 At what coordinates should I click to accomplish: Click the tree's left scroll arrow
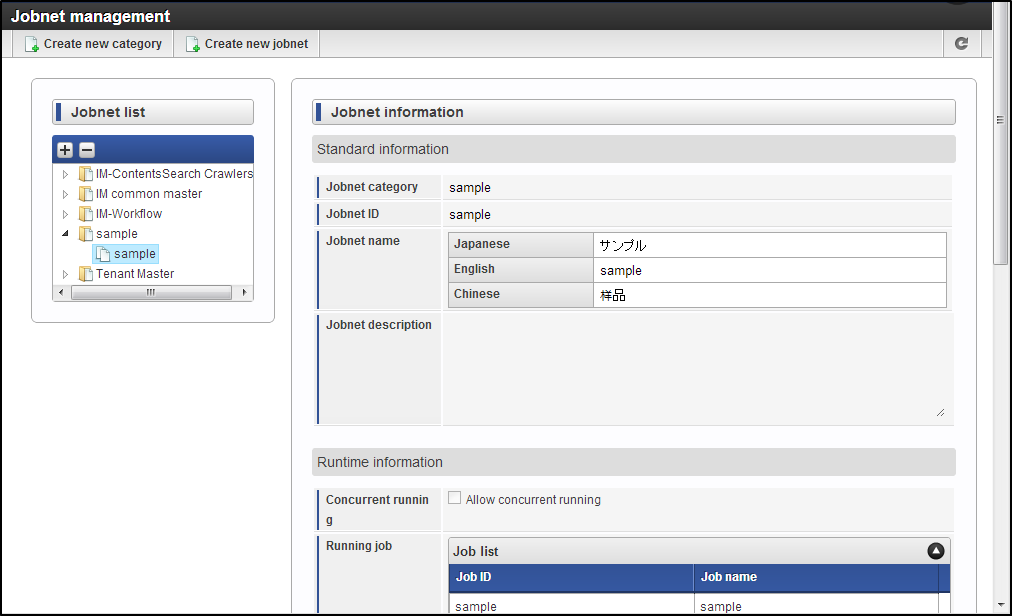(x=61, y=293)
